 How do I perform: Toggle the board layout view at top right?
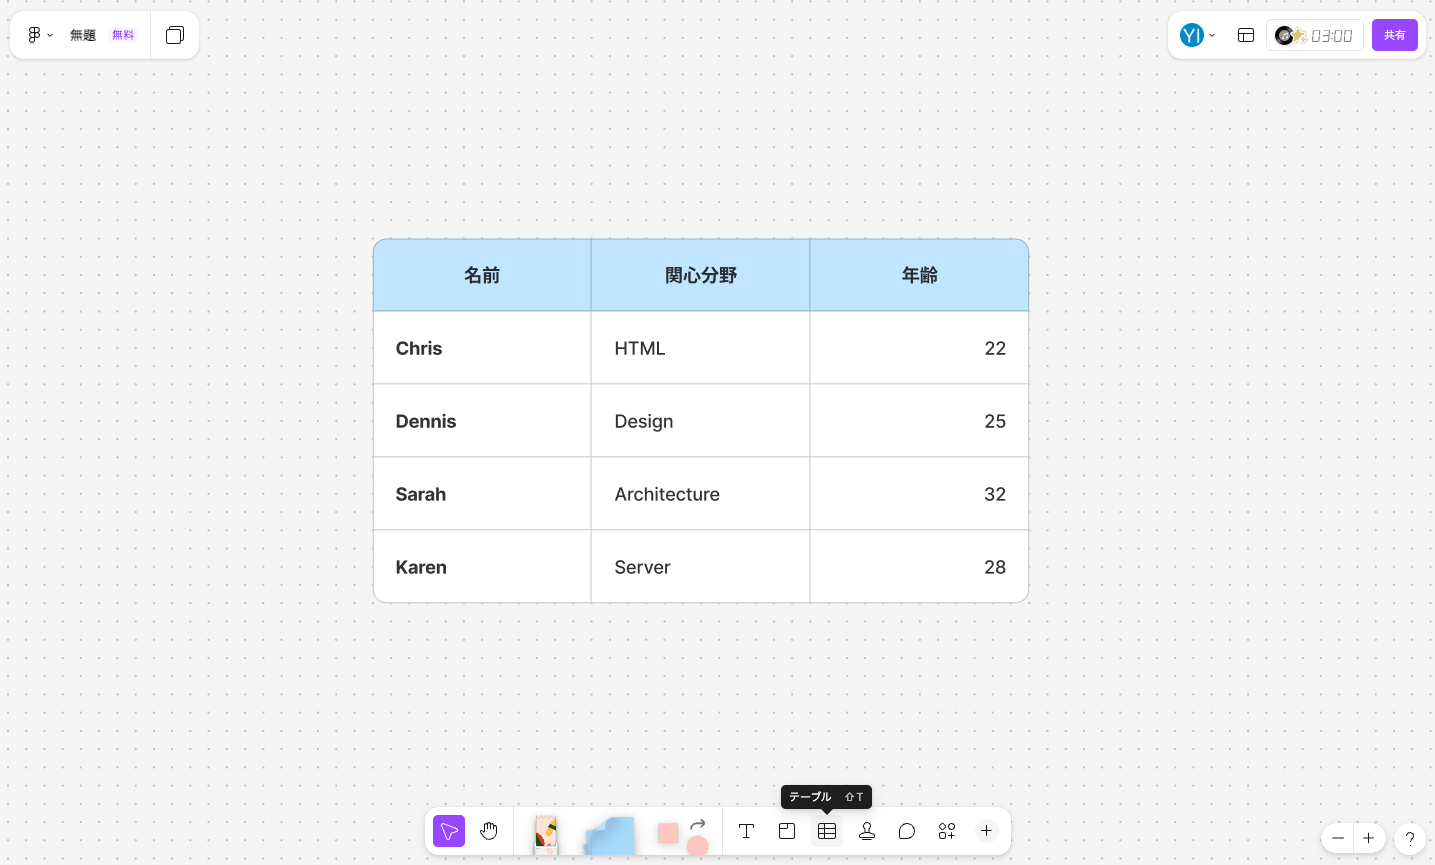tap(1245, 34)
